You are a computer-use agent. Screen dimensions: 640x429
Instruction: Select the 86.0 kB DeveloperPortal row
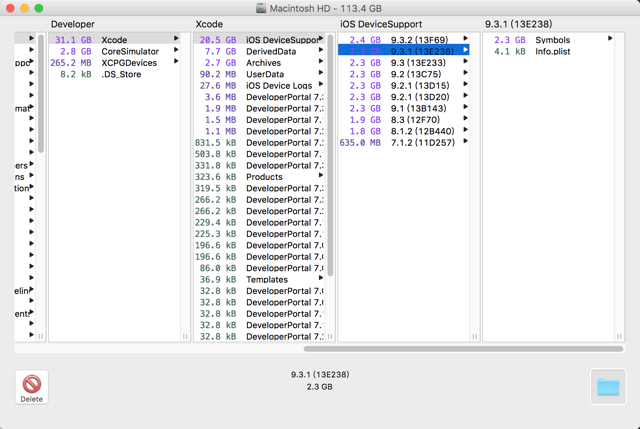pos(259,268)
